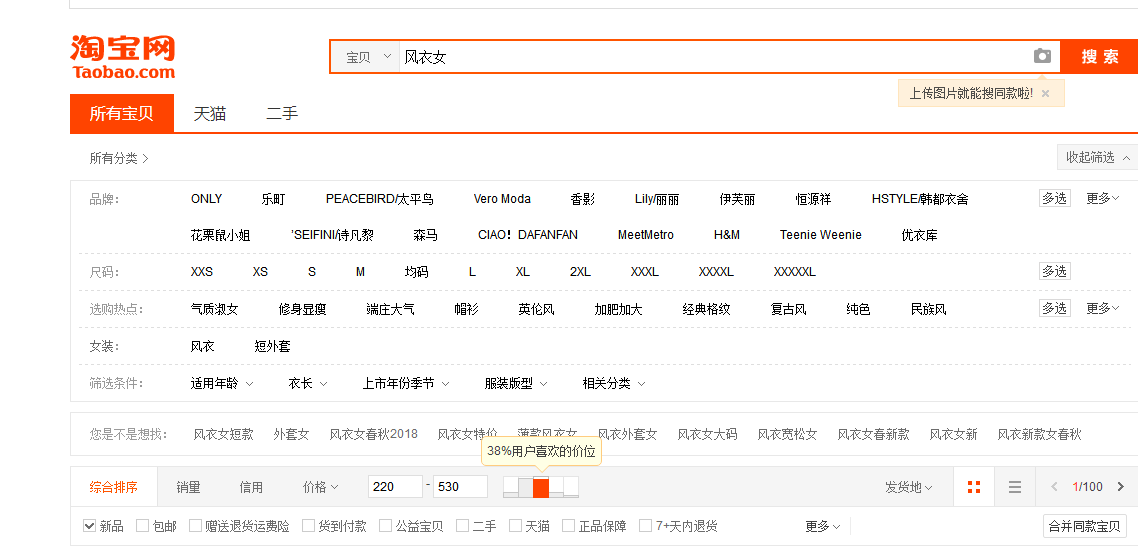Uncheck the 新品 checkbox
The image size is (1138, 558).
(x=90, y=526)
